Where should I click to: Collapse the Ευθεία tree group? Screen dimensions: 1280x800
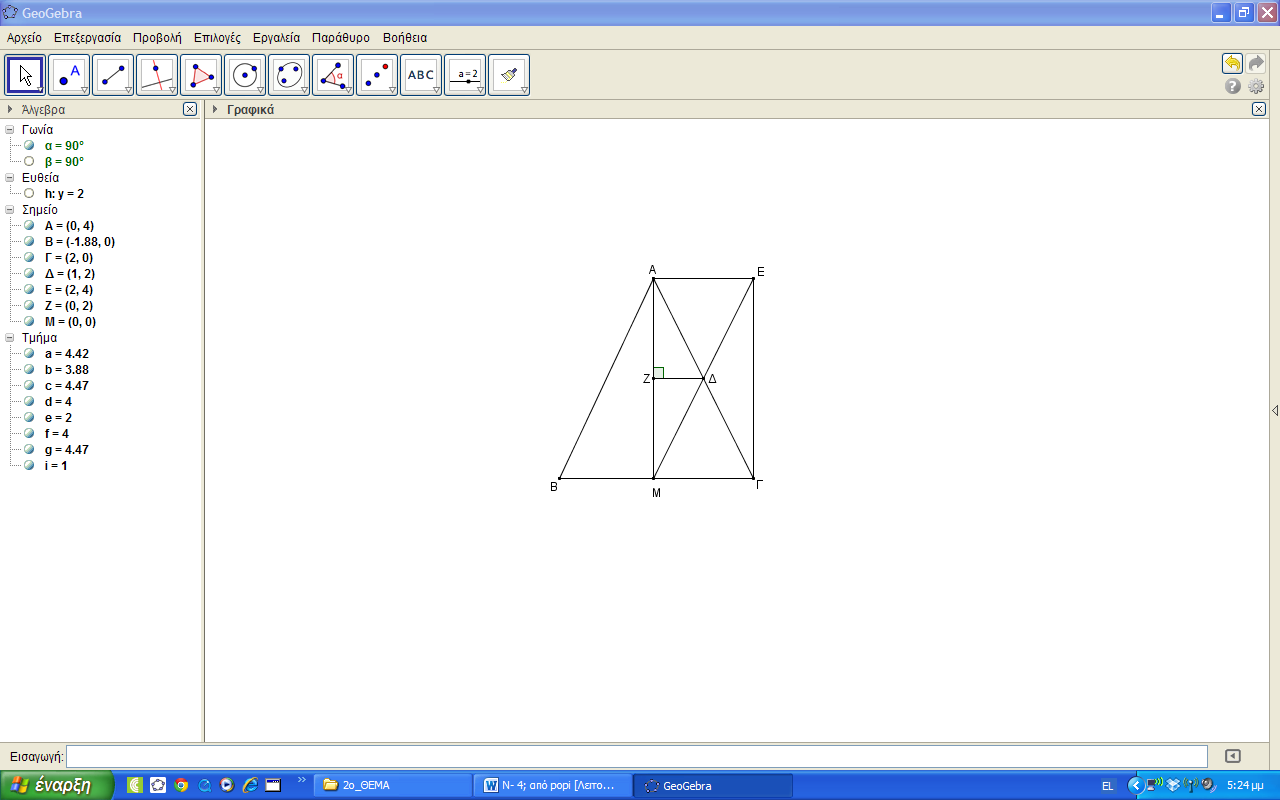click(x=10, y=177)
